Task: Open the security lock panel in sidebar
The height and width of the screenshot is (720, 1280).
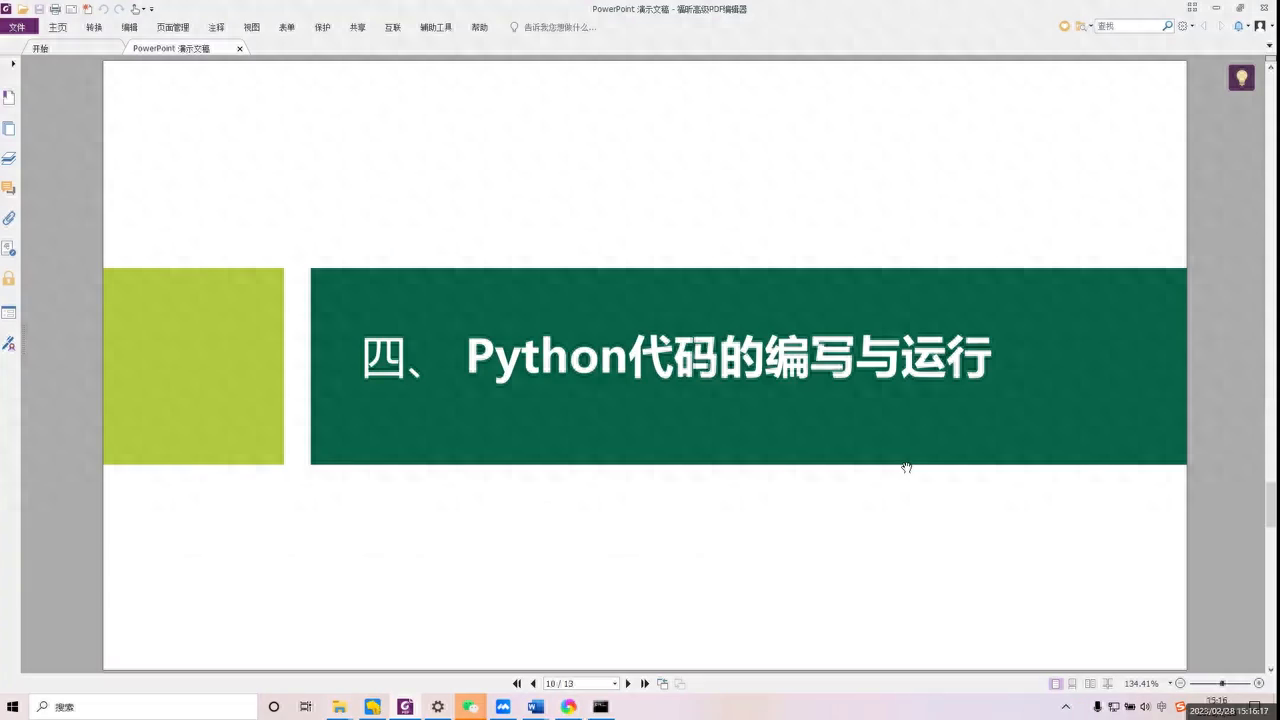Action: (9, 278)
